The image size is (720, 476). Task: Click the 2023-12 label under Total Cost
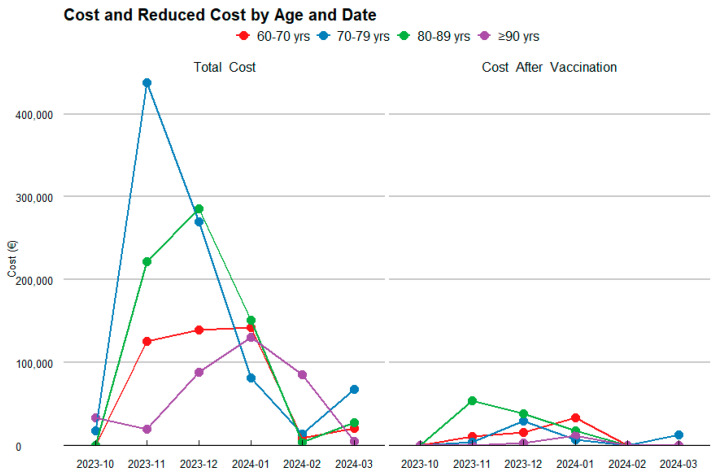click(198, 464)
